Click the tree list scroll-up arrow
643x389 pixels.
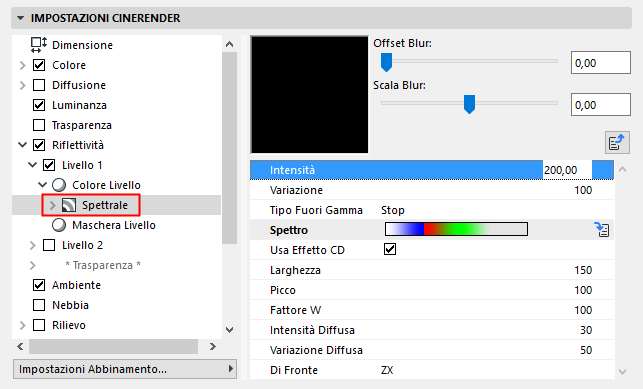click(x=230, y=44)
